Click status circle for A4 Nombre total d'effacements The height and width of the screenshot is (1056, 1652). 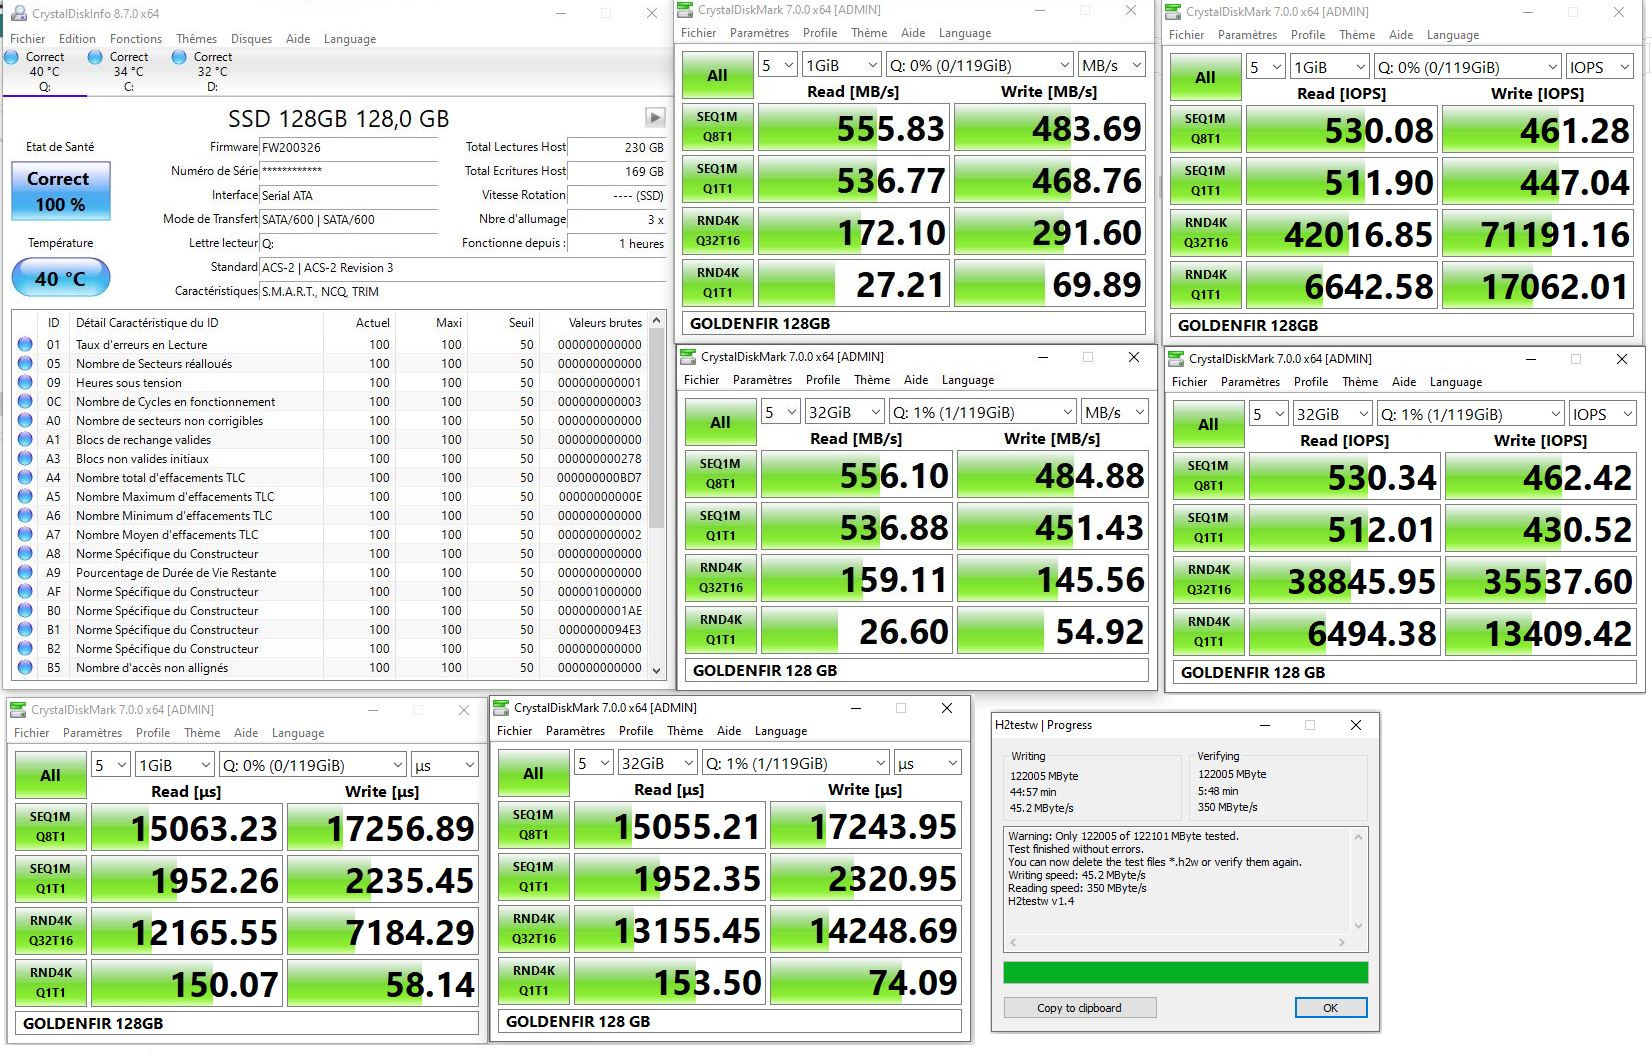point(25,477)
